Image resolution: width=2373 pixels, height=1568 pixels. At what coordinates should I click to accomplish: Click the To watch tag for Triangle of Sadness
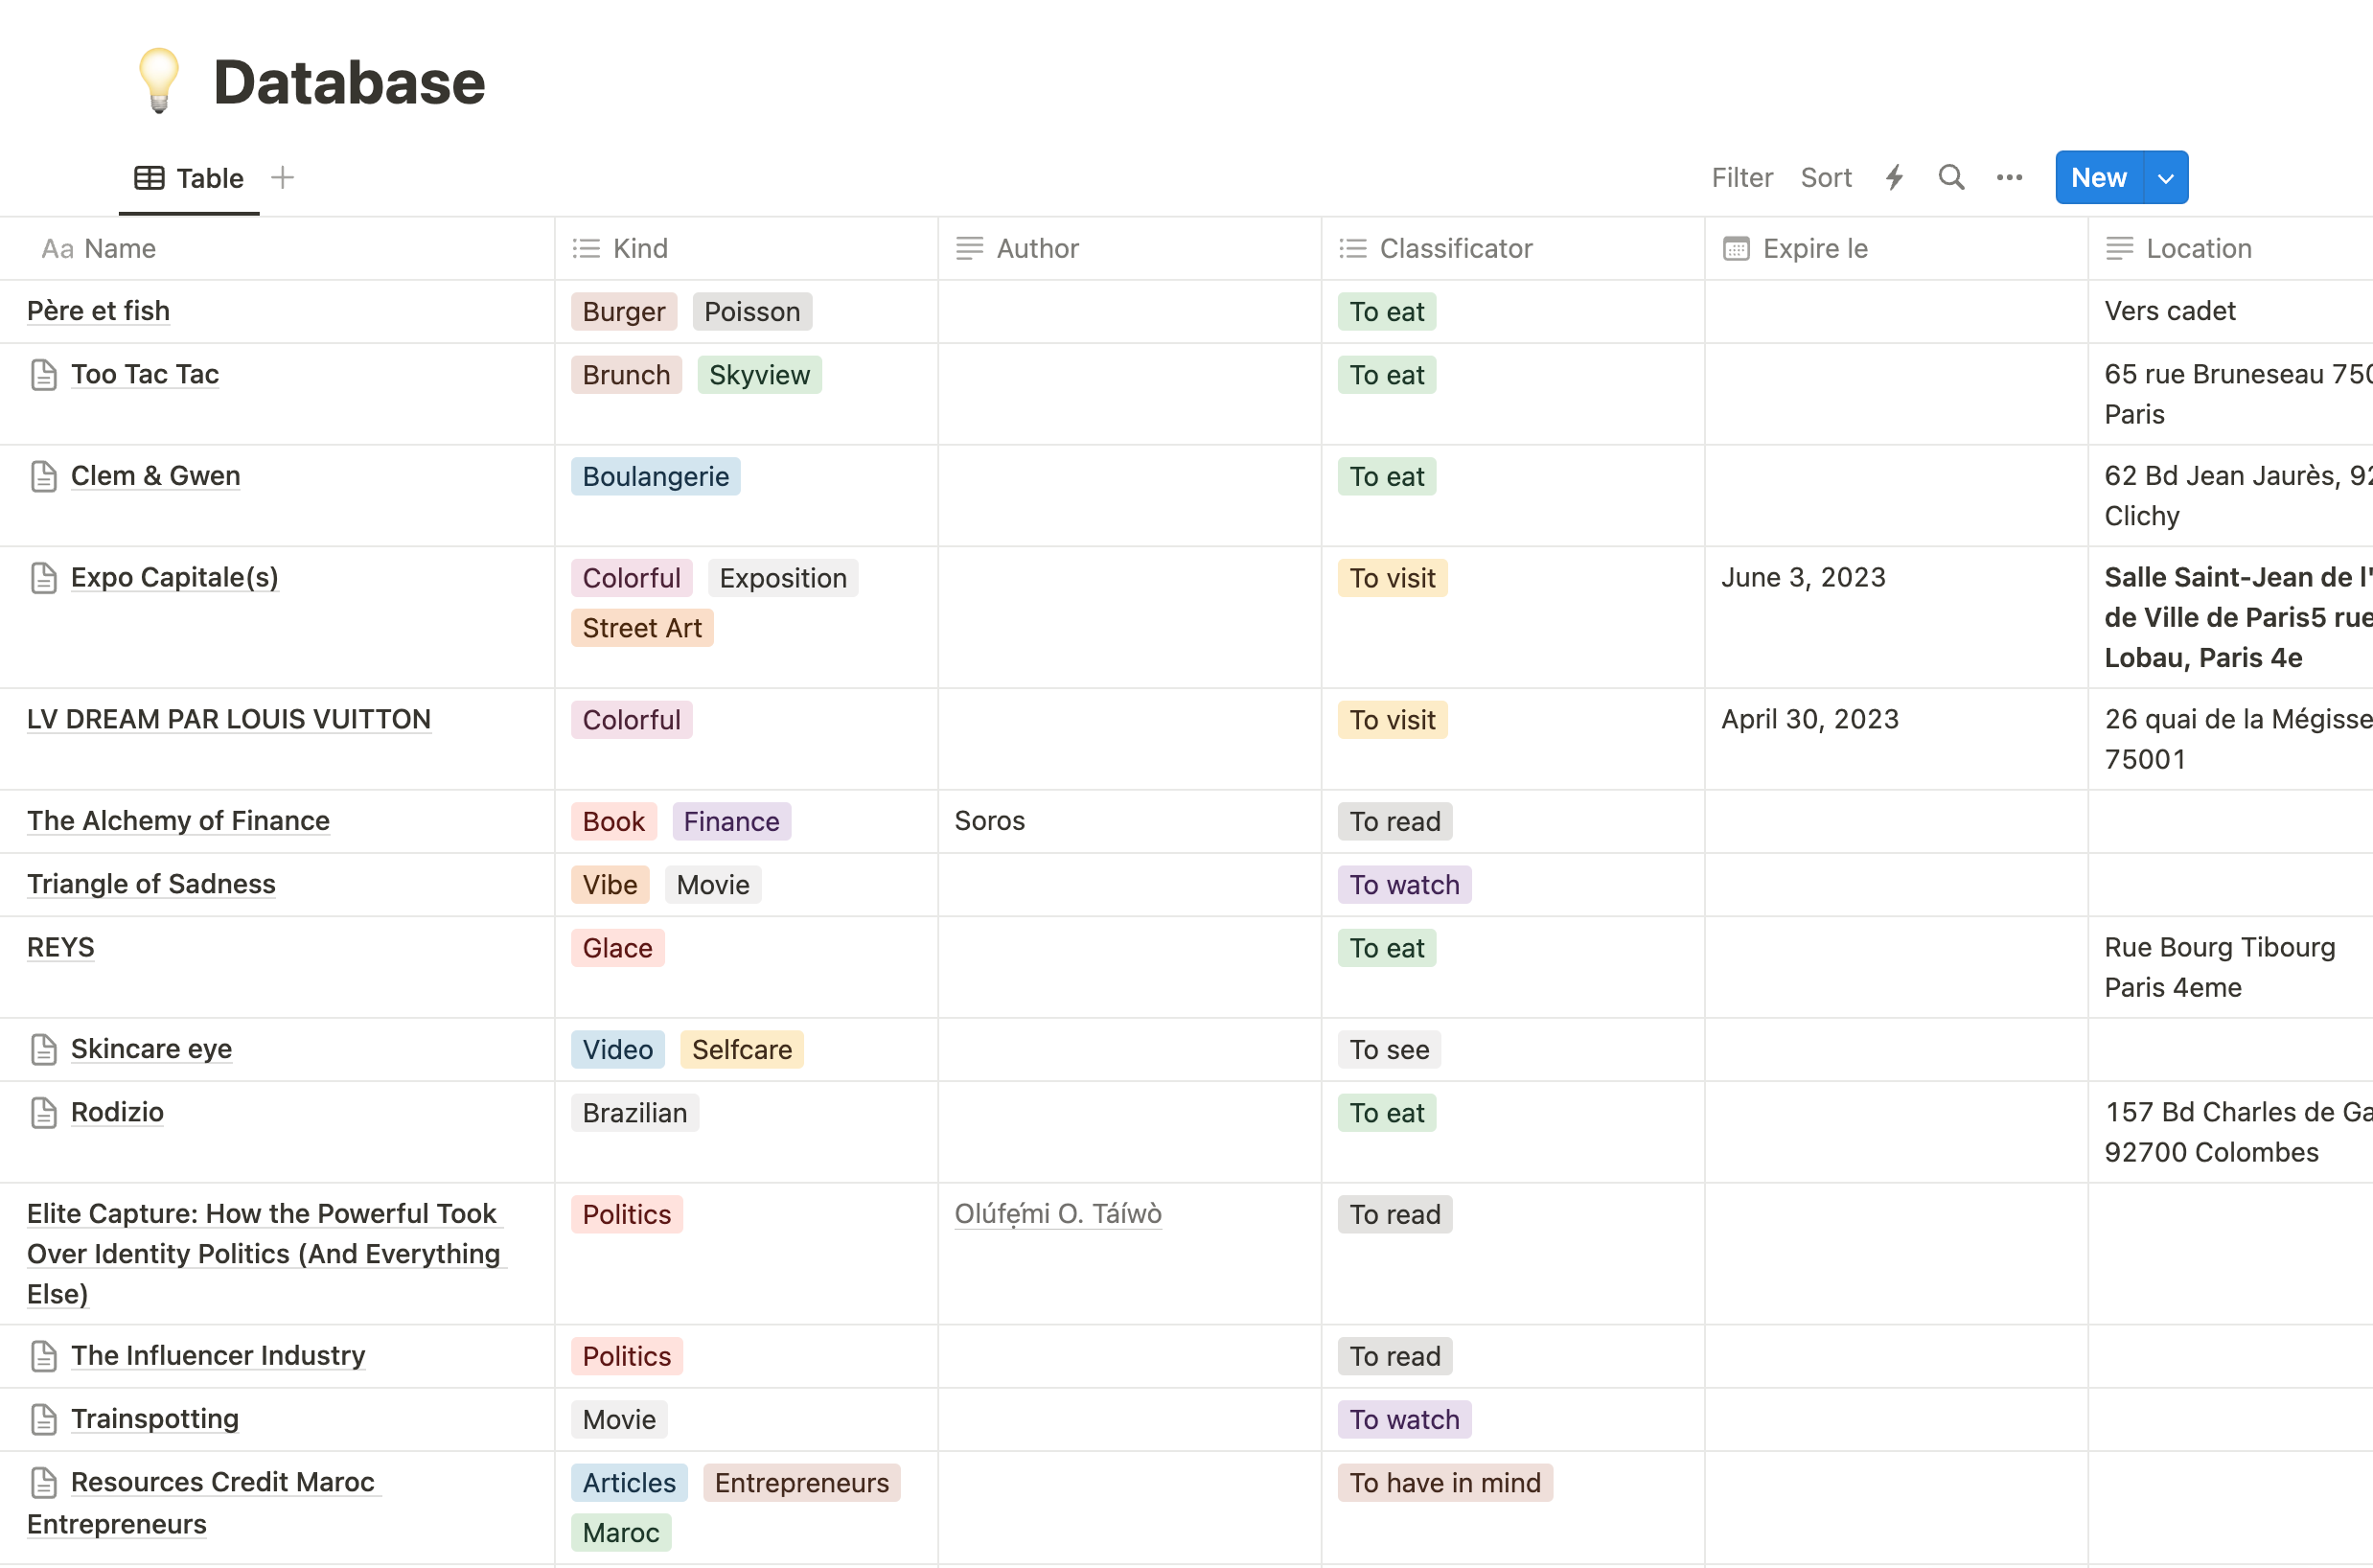point(1404,884)
